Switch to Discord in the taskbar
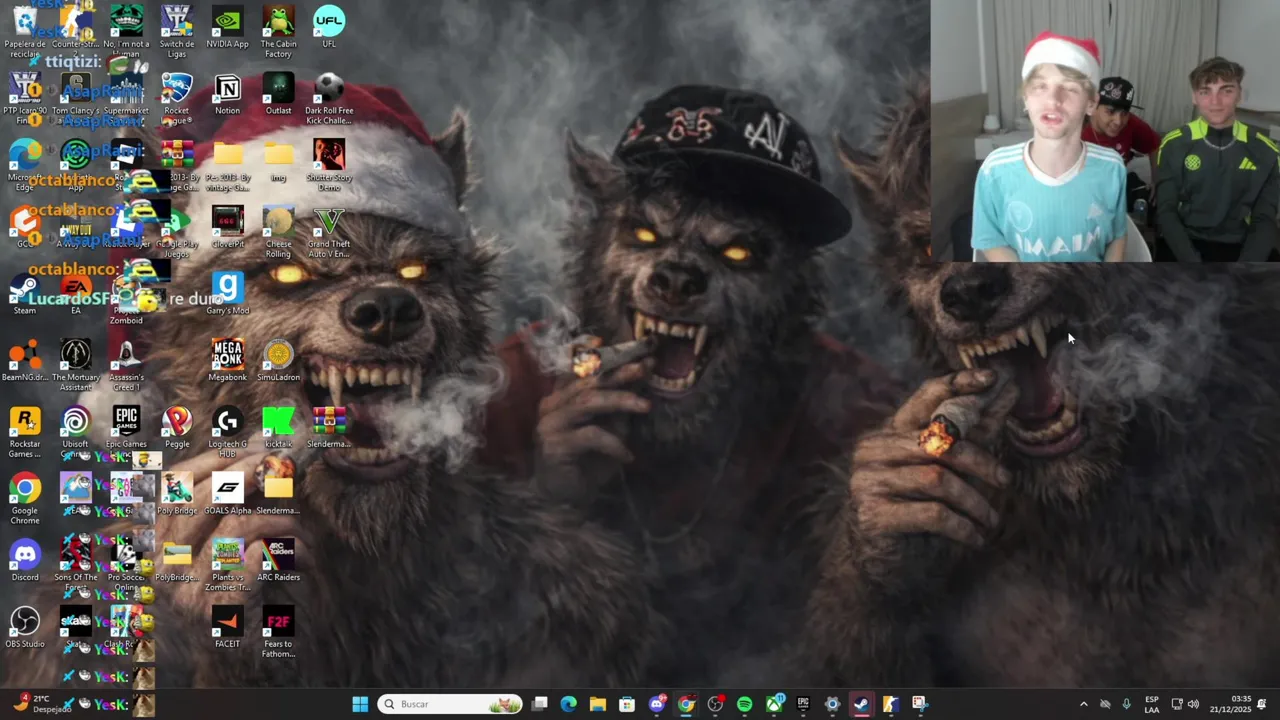Image resolution: width=1280 pixels, height=720 pixels. (656, 704)
